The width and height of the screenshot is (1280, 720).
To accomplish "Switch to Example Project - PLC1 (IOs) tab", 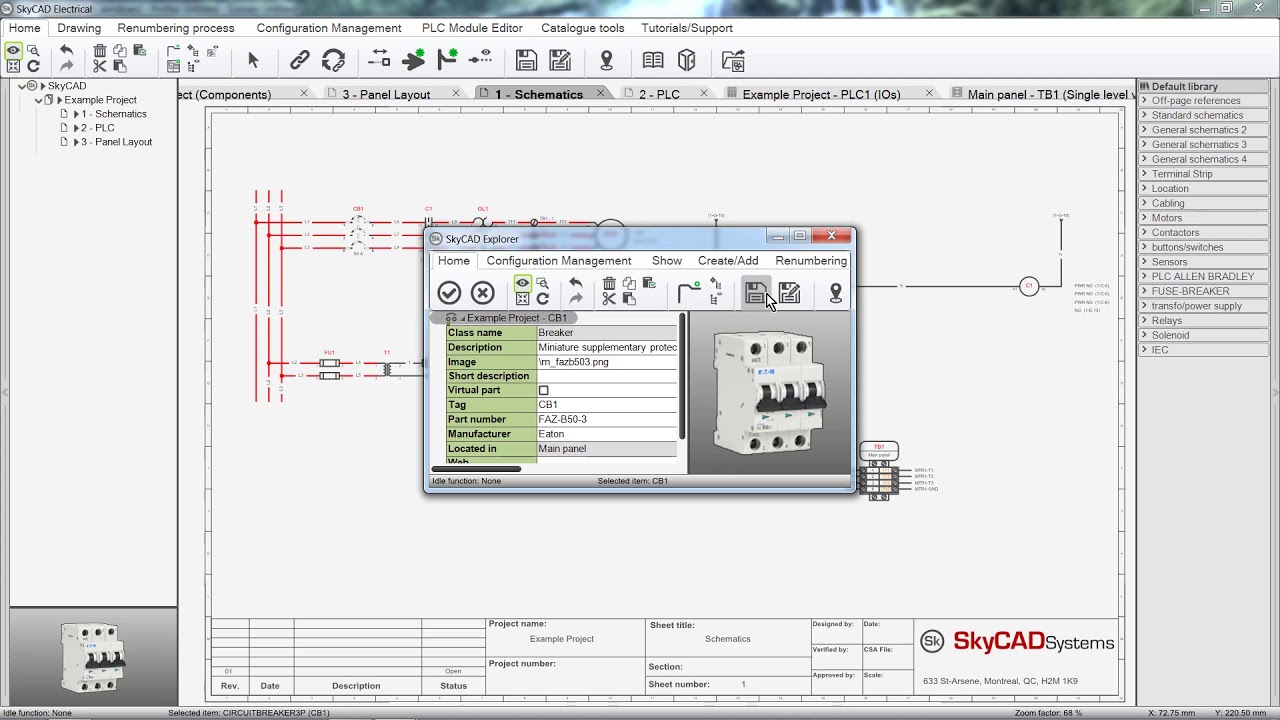I will click(821, 94).
